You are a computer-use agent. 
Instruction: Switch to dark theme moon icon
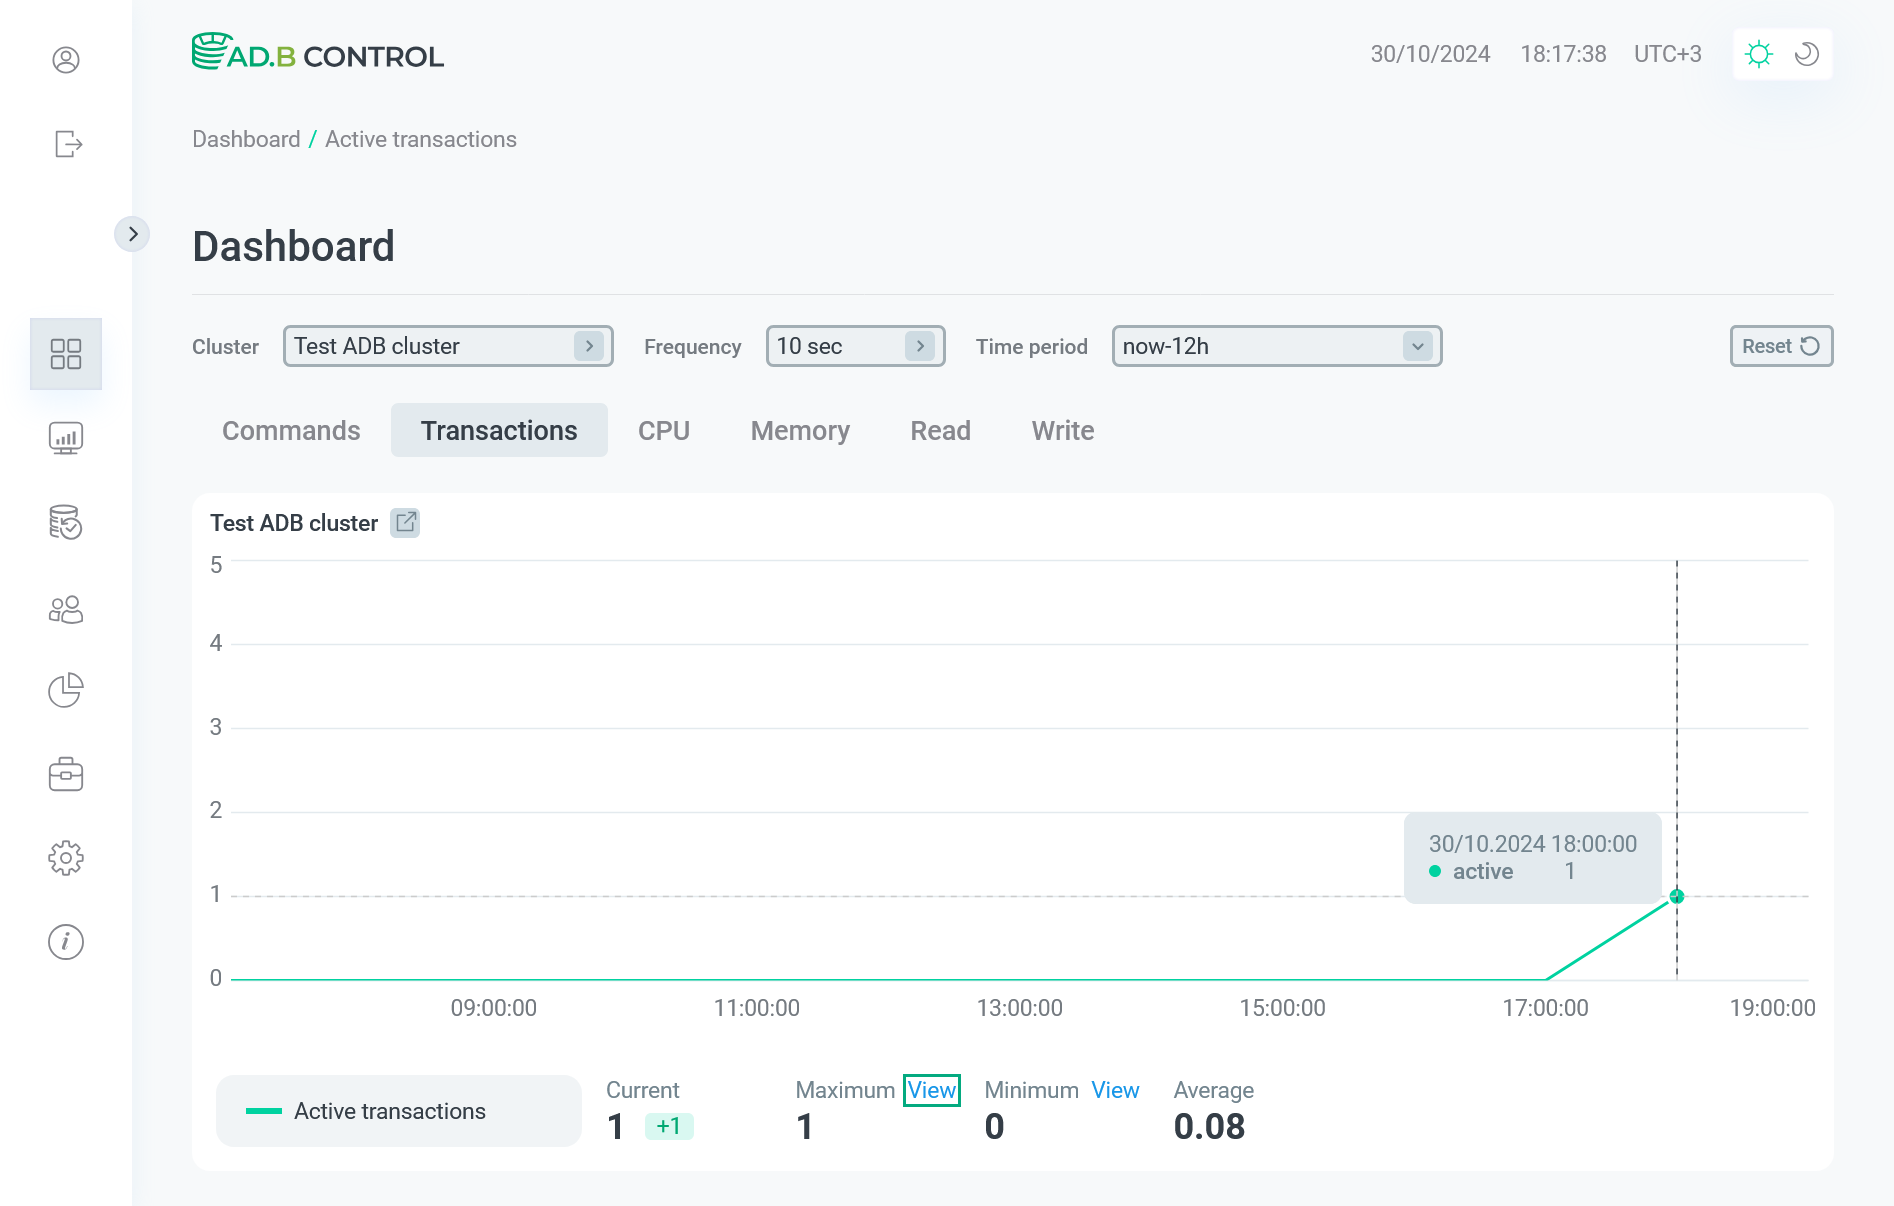(x=1807, y=54)
